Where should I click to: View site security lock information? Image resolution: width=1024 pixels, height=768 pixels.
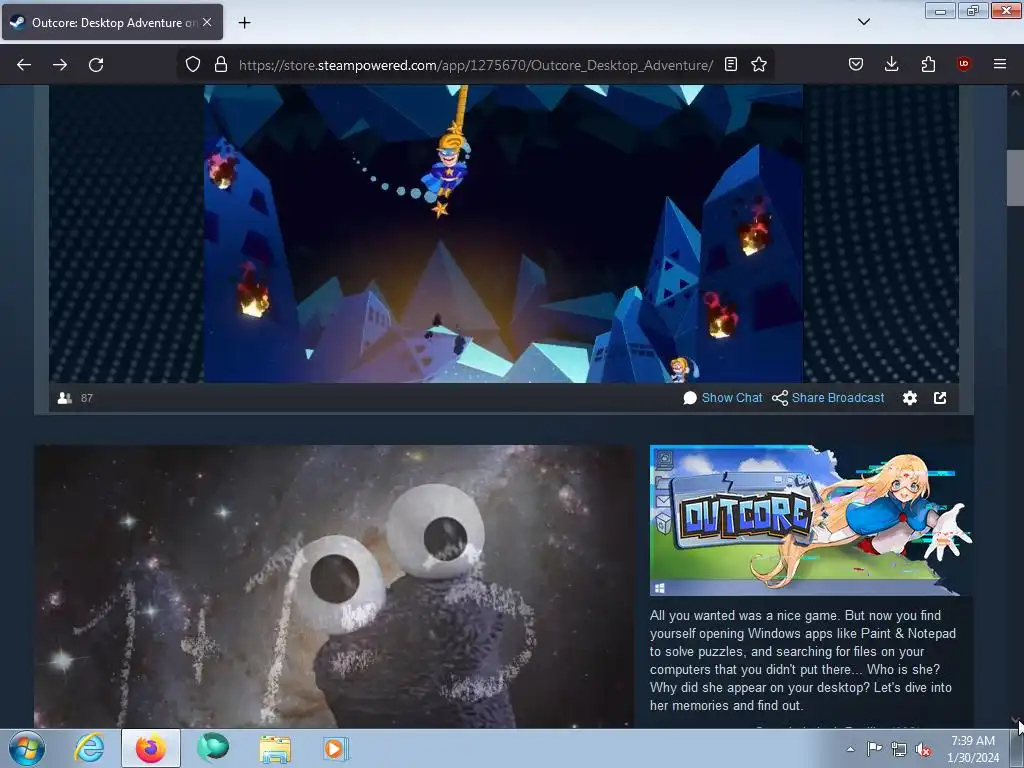coord(221,65)
